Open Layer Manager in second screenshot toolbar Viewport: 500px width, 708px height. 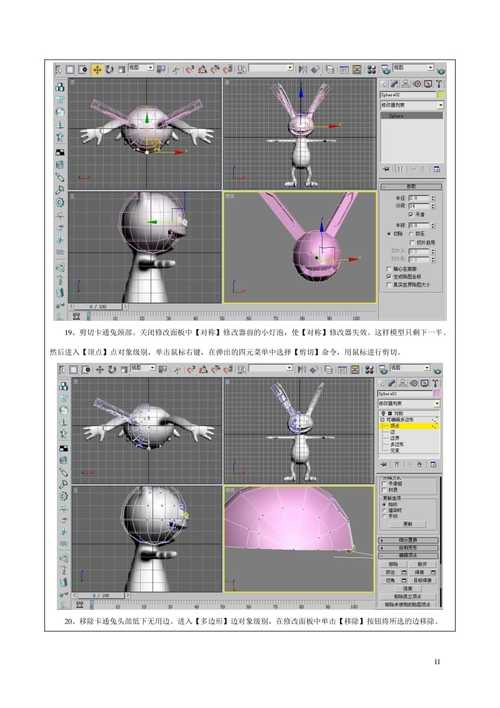[x=328, y=370]
